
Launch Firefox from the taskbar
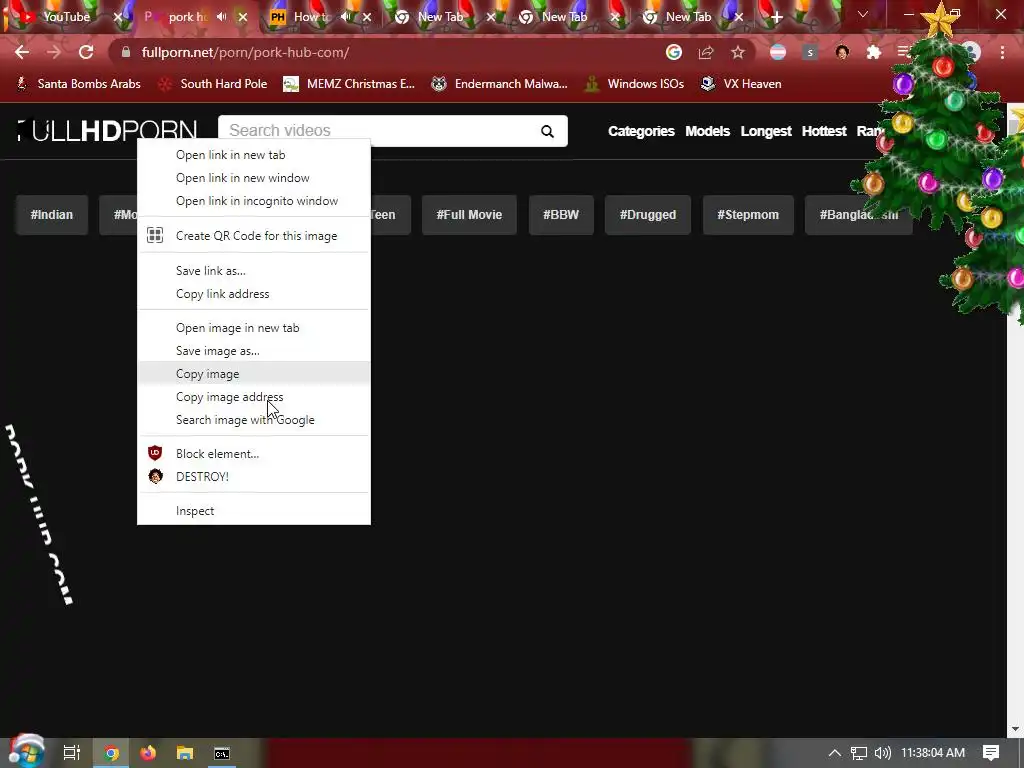click(148, 753)
